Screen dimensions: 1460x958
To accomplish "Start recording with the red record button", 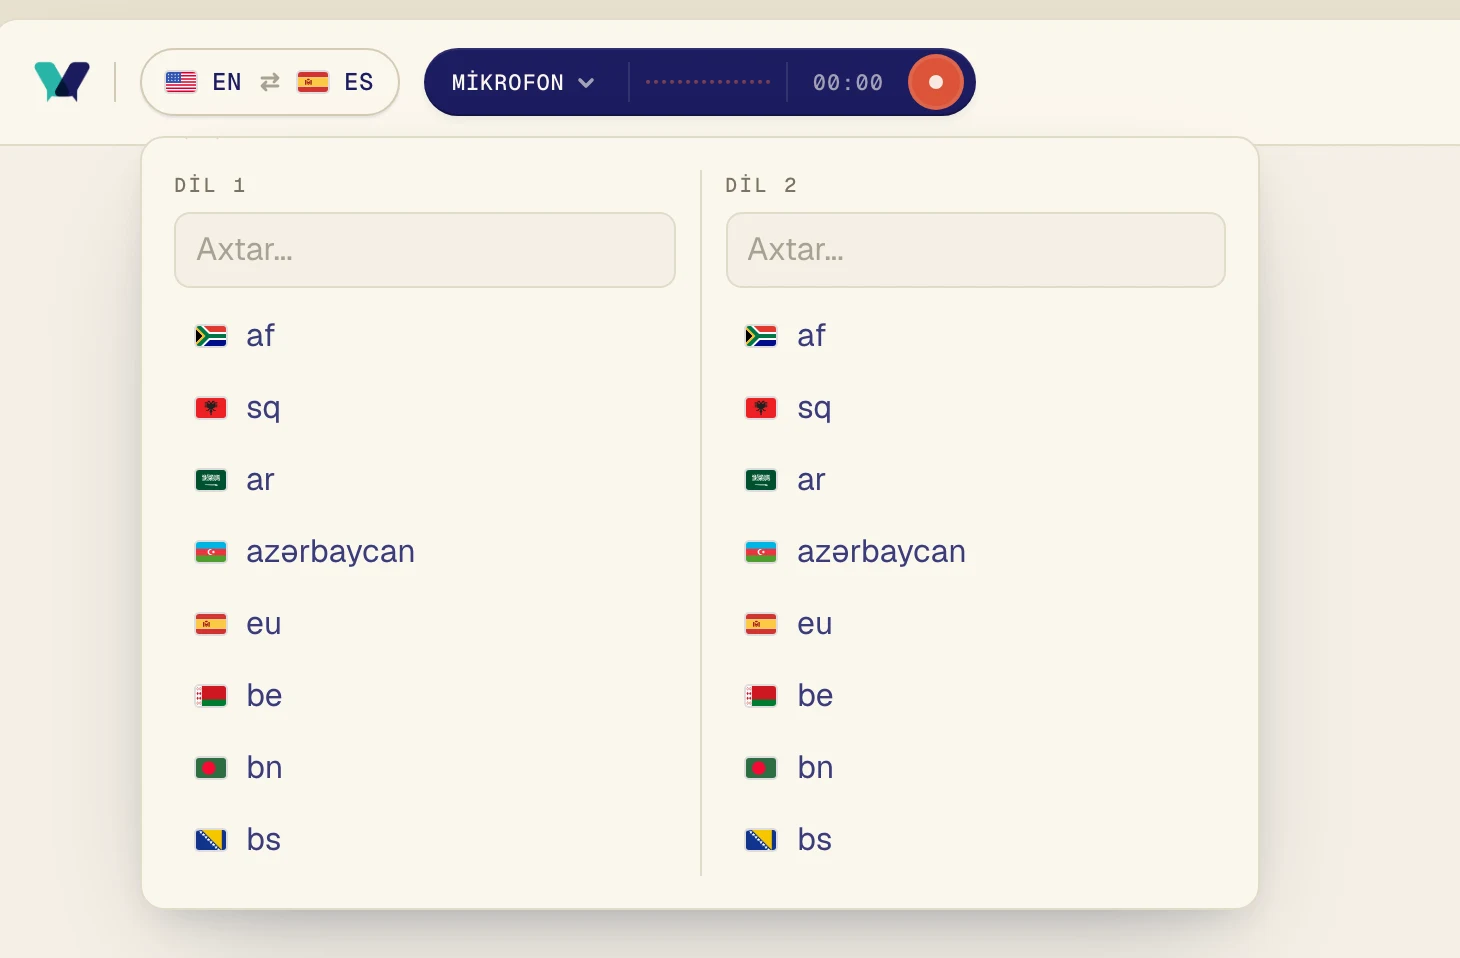I will 936,82.
